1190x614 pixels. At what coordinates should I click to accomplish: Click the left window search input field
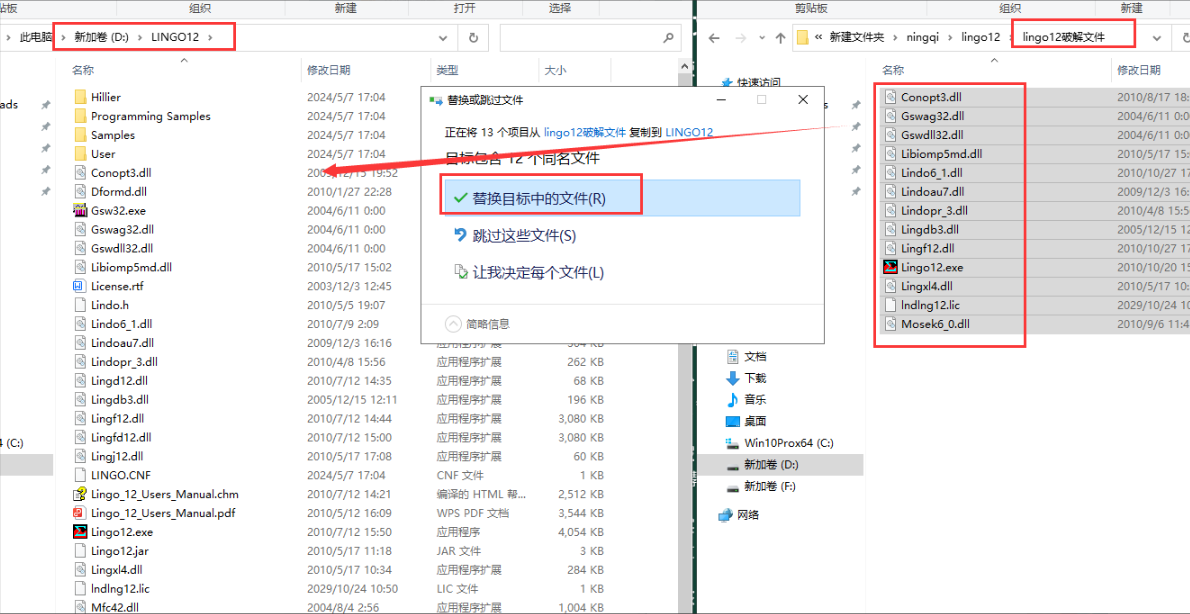point(590,37)
